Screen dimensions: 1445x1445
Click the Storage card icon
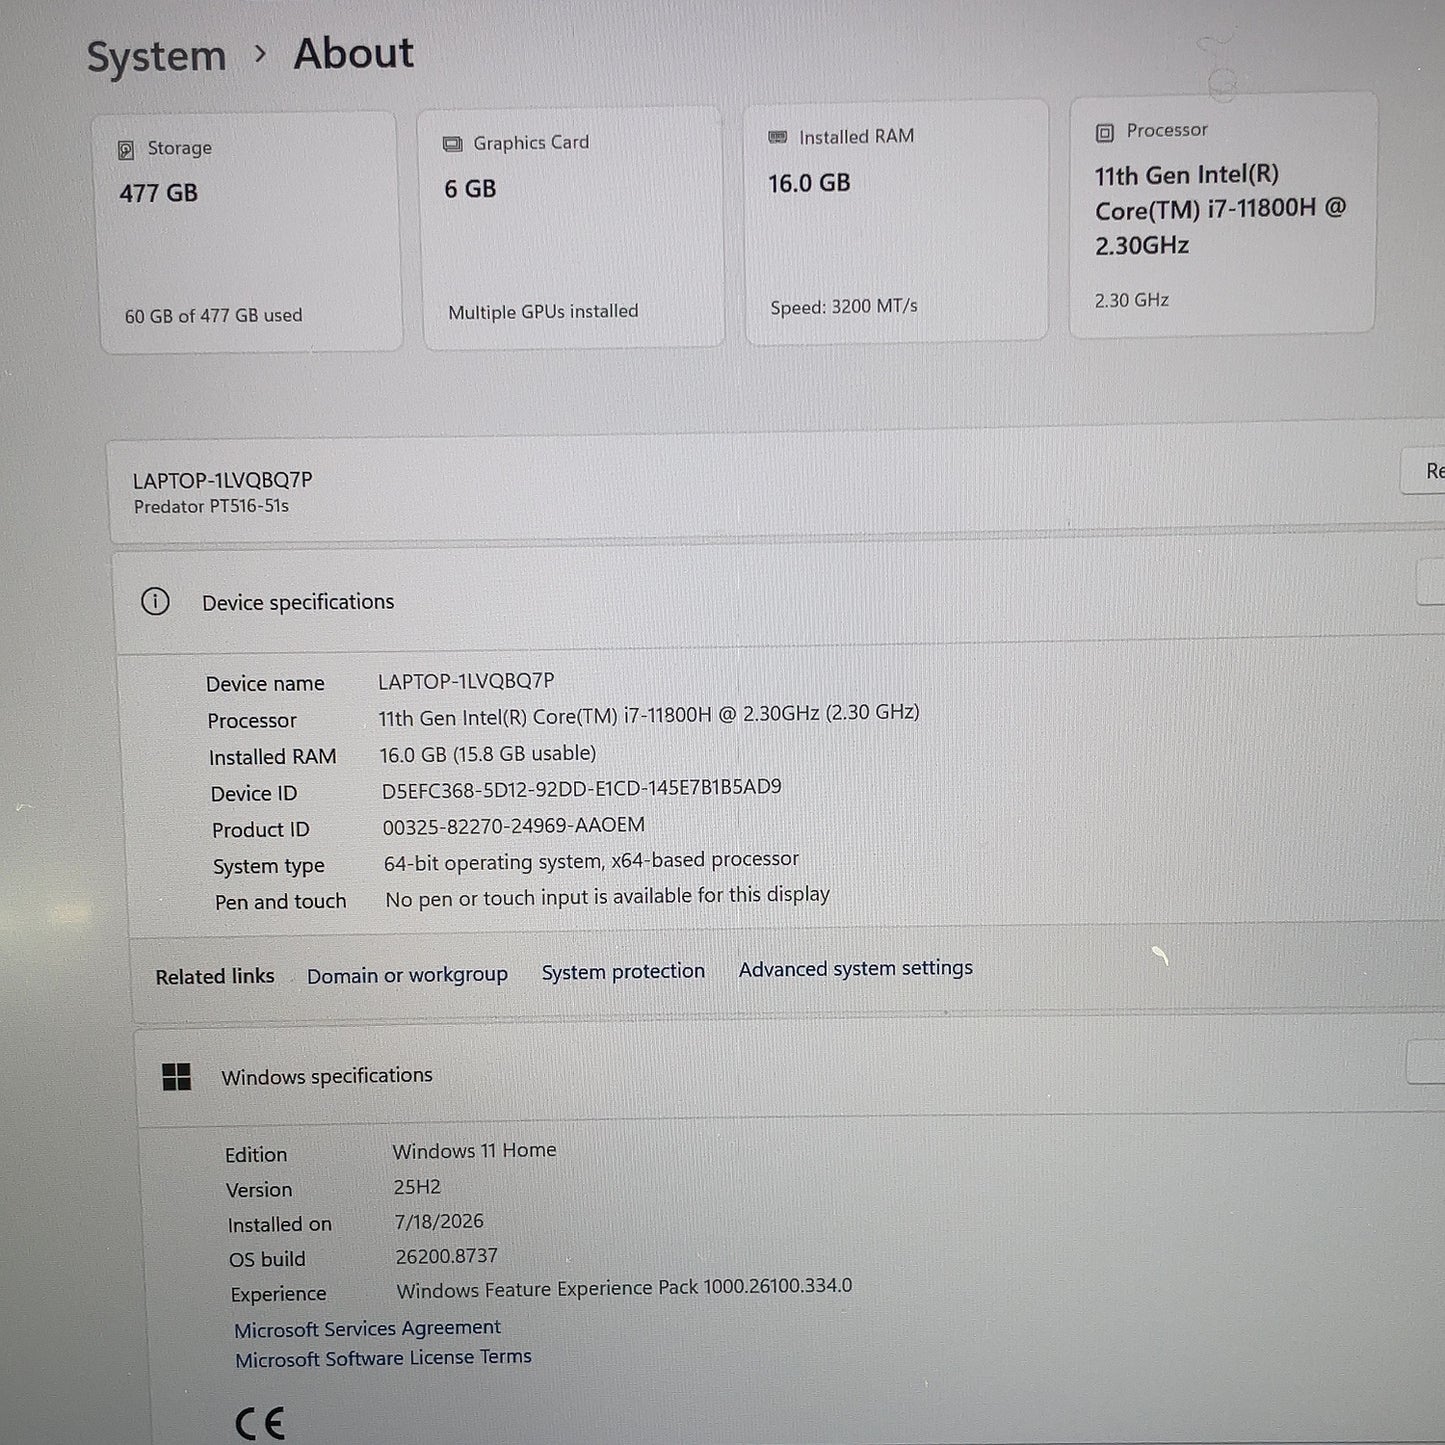(x=126, y=150)
